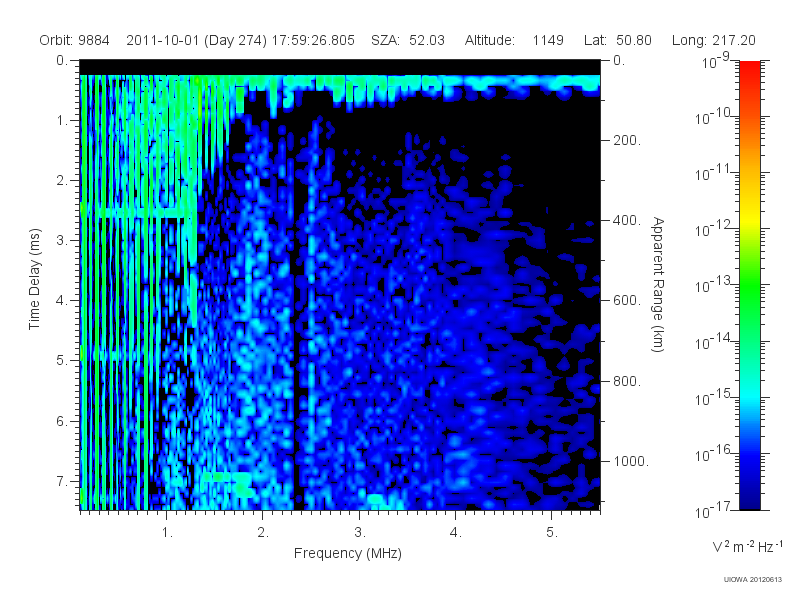
Task: Click the 'Long: 217.20' value
Action: tap(713, 40)
